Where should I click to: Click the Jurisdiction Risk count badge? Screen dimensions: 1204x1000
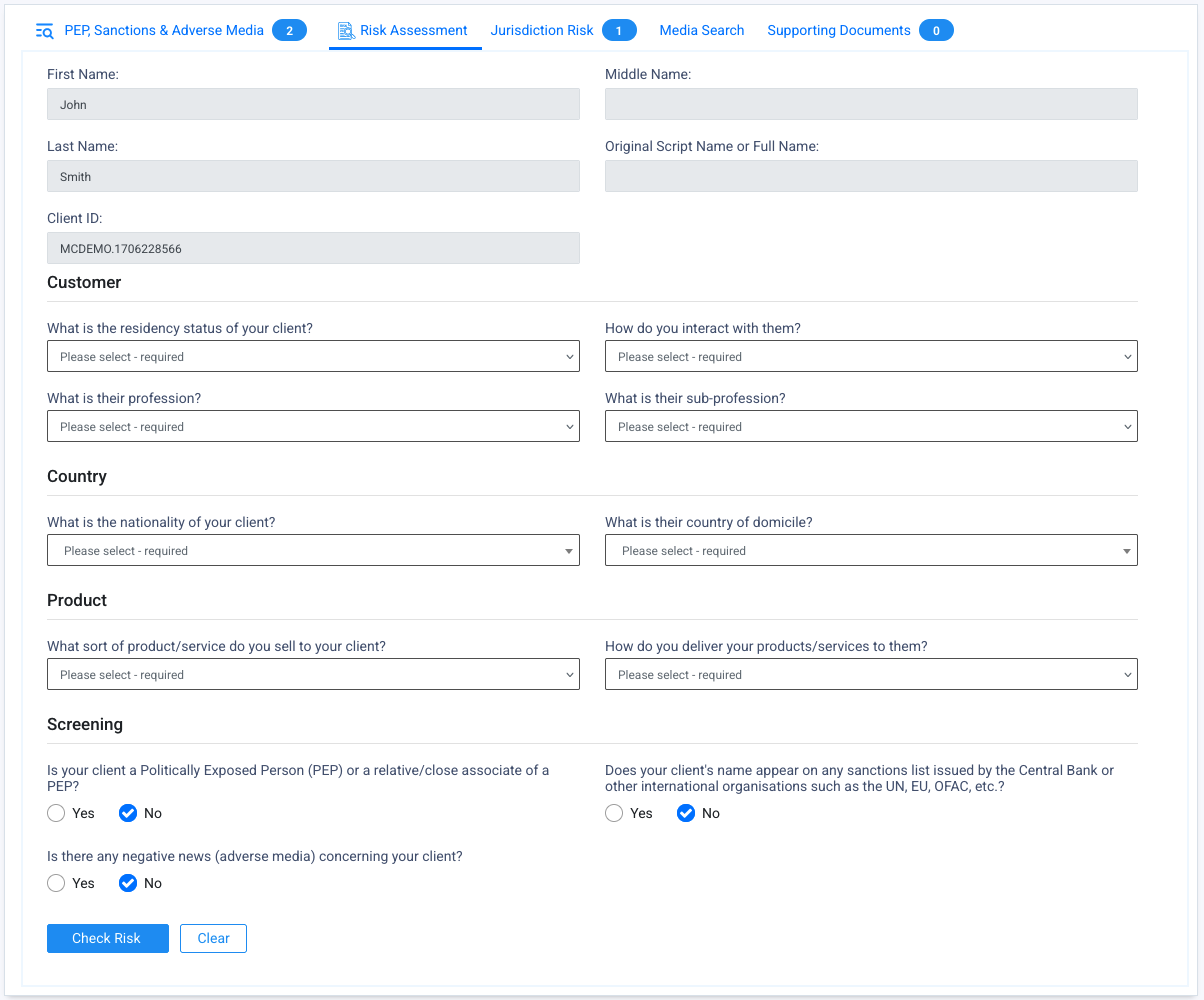(x=619, y=31)
